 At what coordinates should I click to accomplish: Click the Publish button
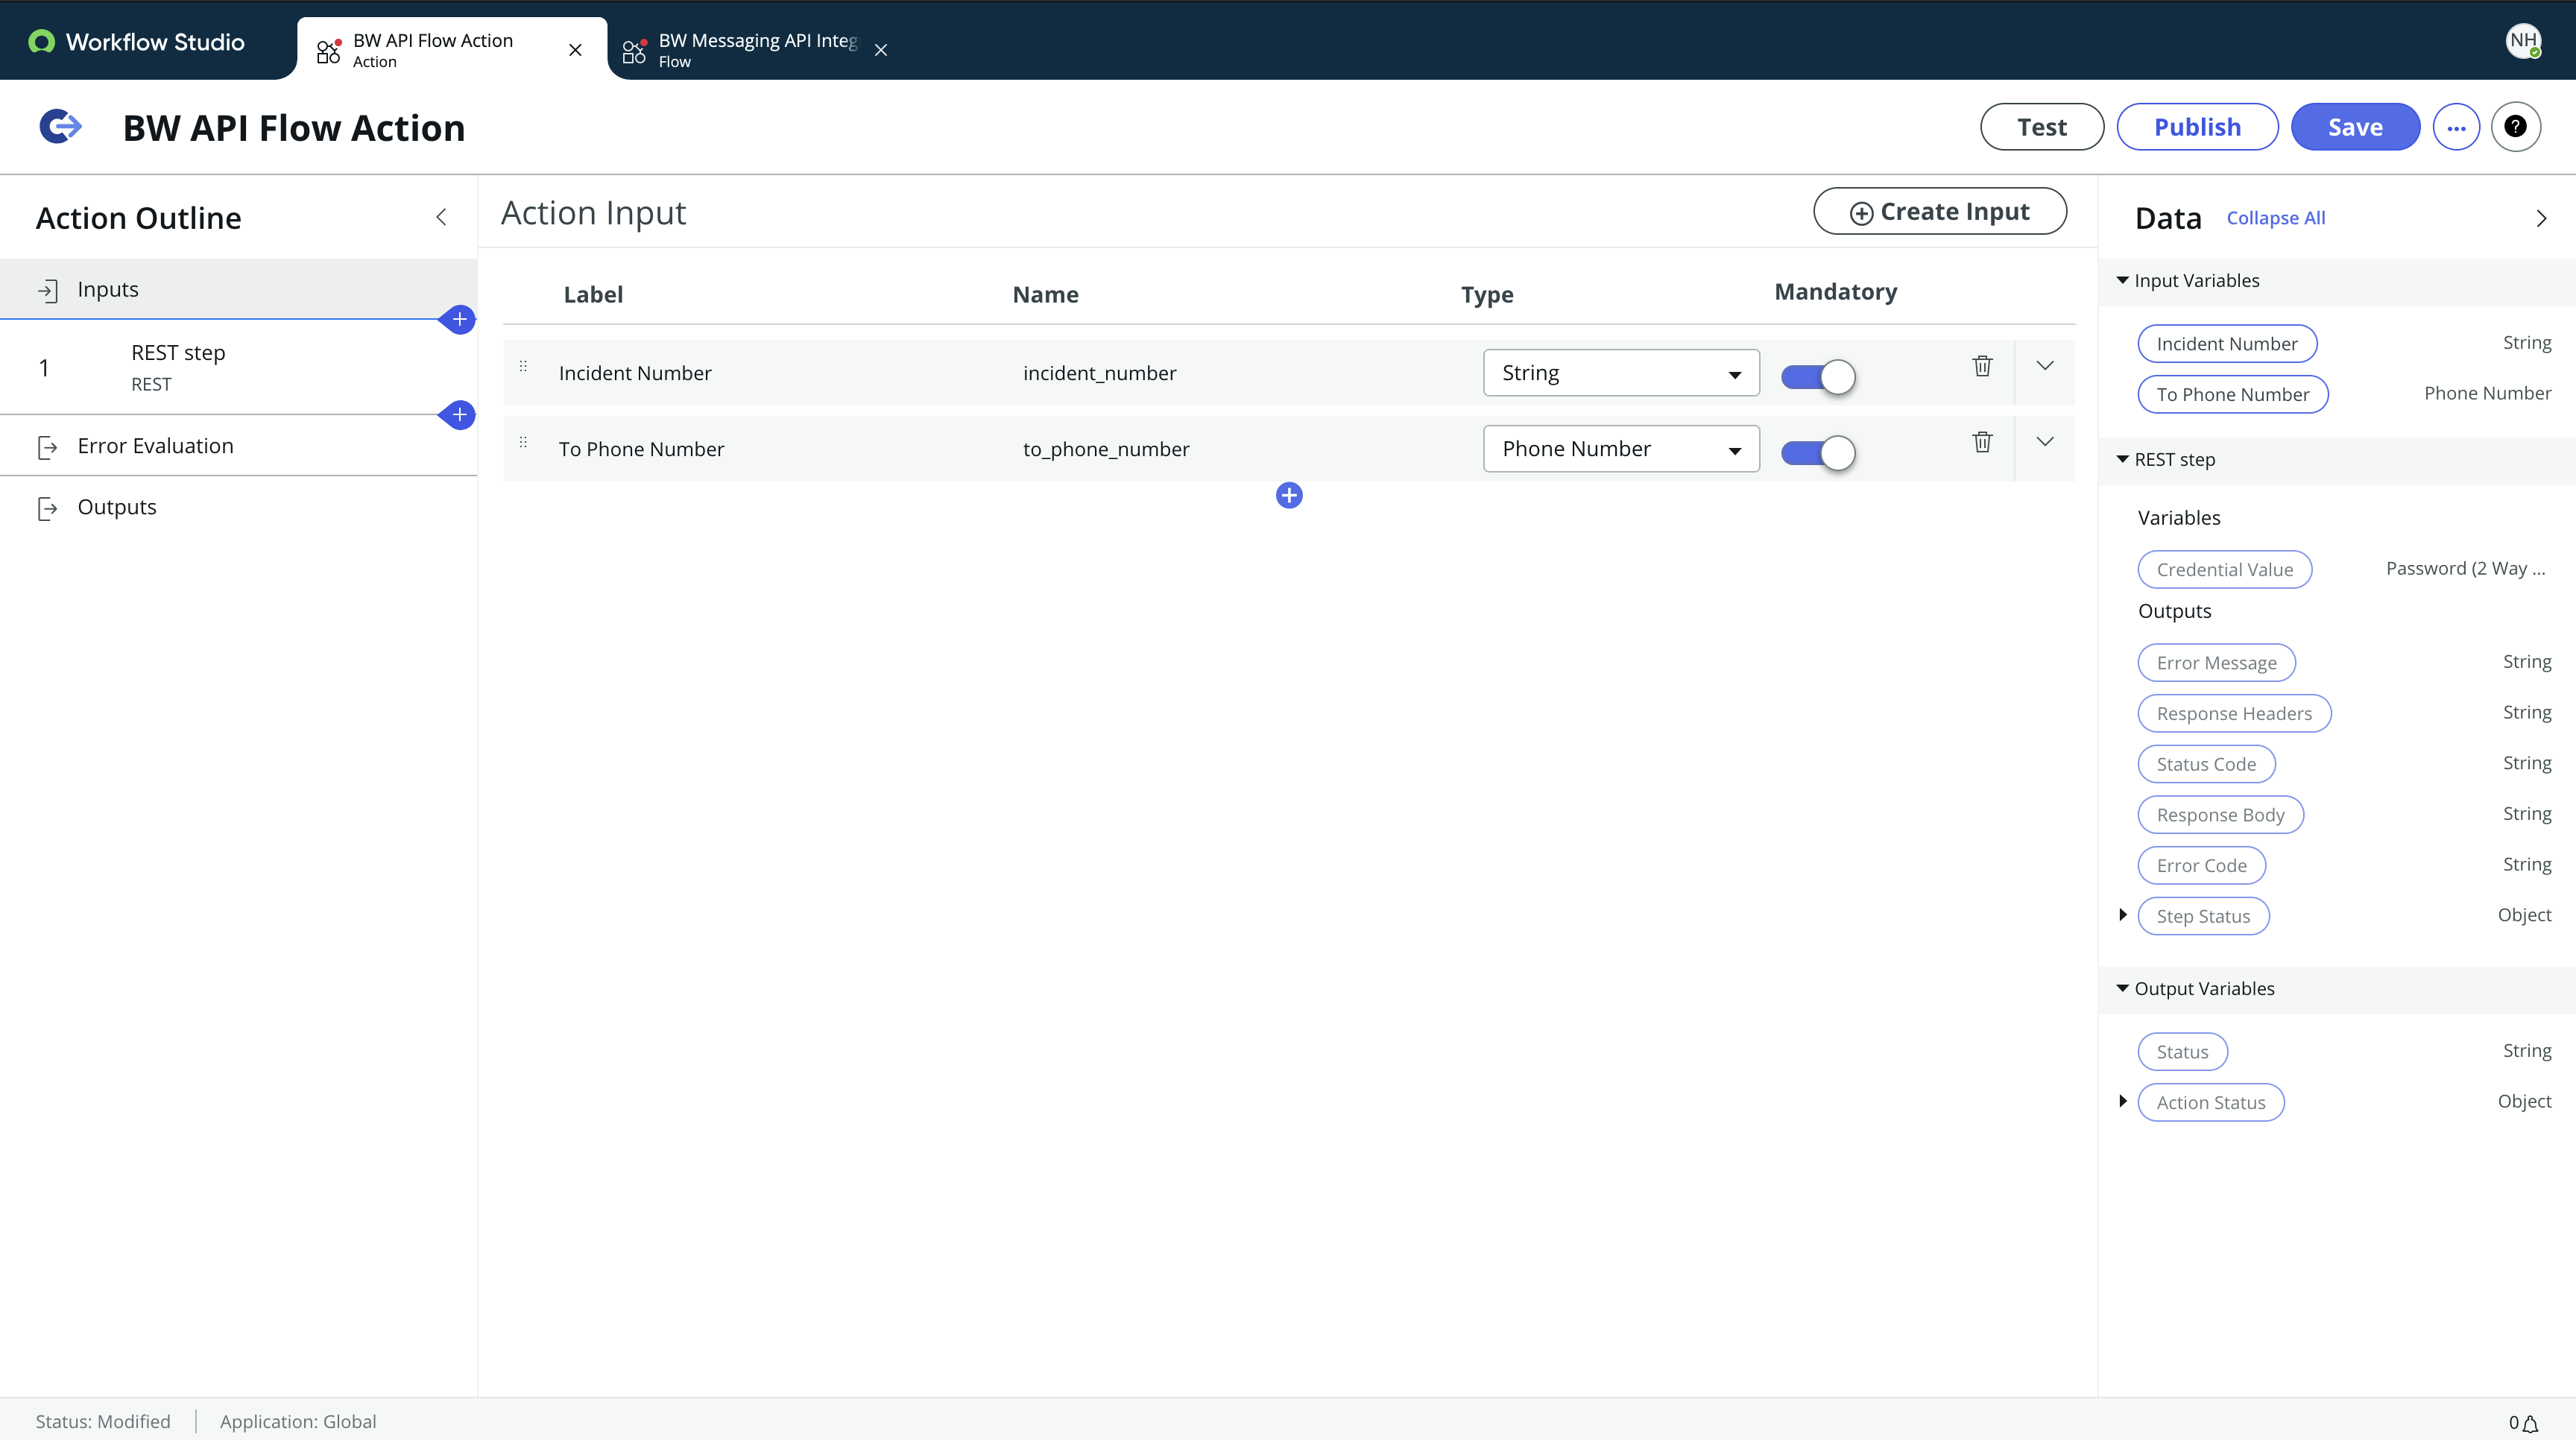(2197, 127)
